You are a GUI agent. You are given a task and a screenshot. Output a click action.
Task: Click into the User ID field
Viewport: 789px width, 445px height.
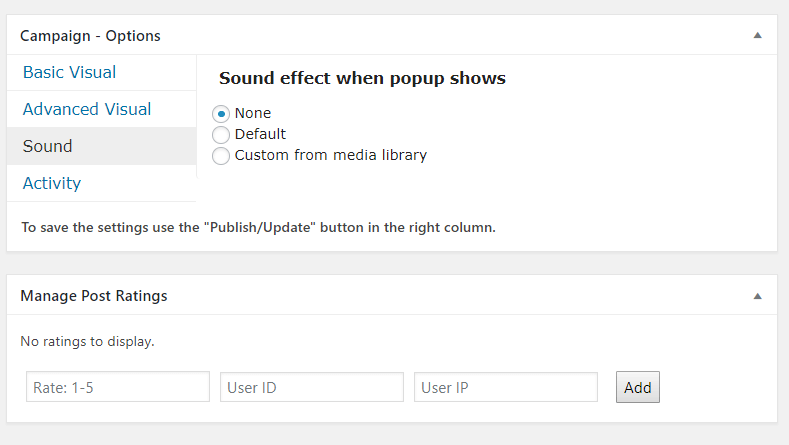coord(312,387)
